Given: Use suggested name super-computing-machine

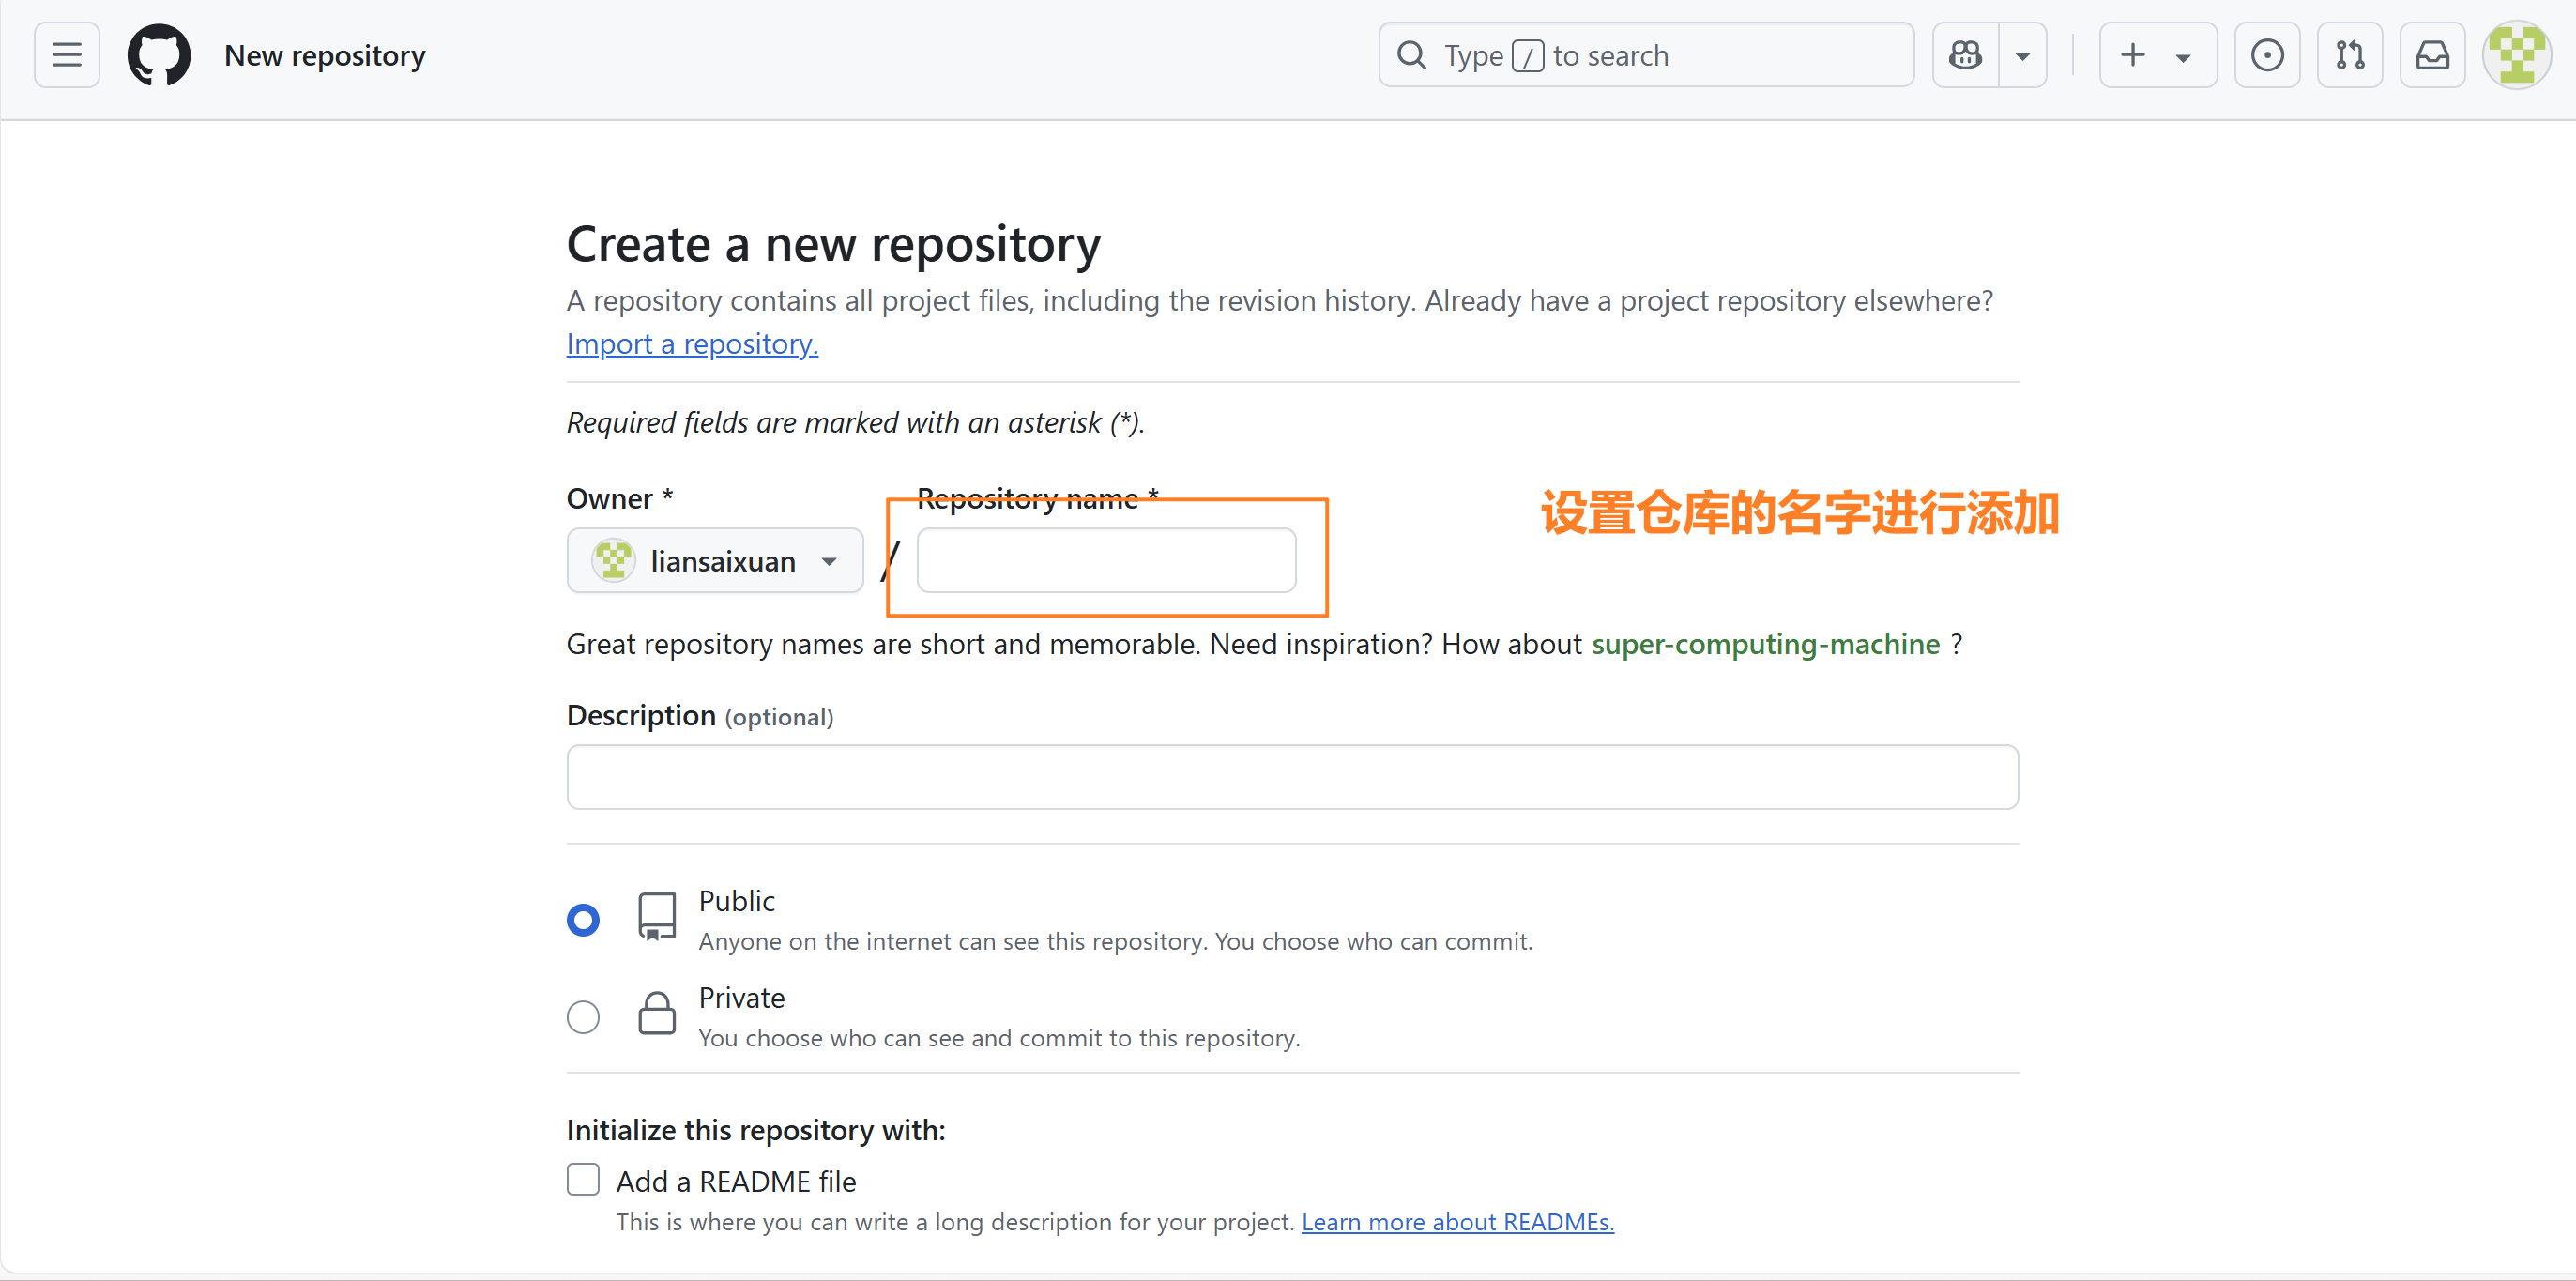Looking at the screenshot, I should click(1765, 644).
